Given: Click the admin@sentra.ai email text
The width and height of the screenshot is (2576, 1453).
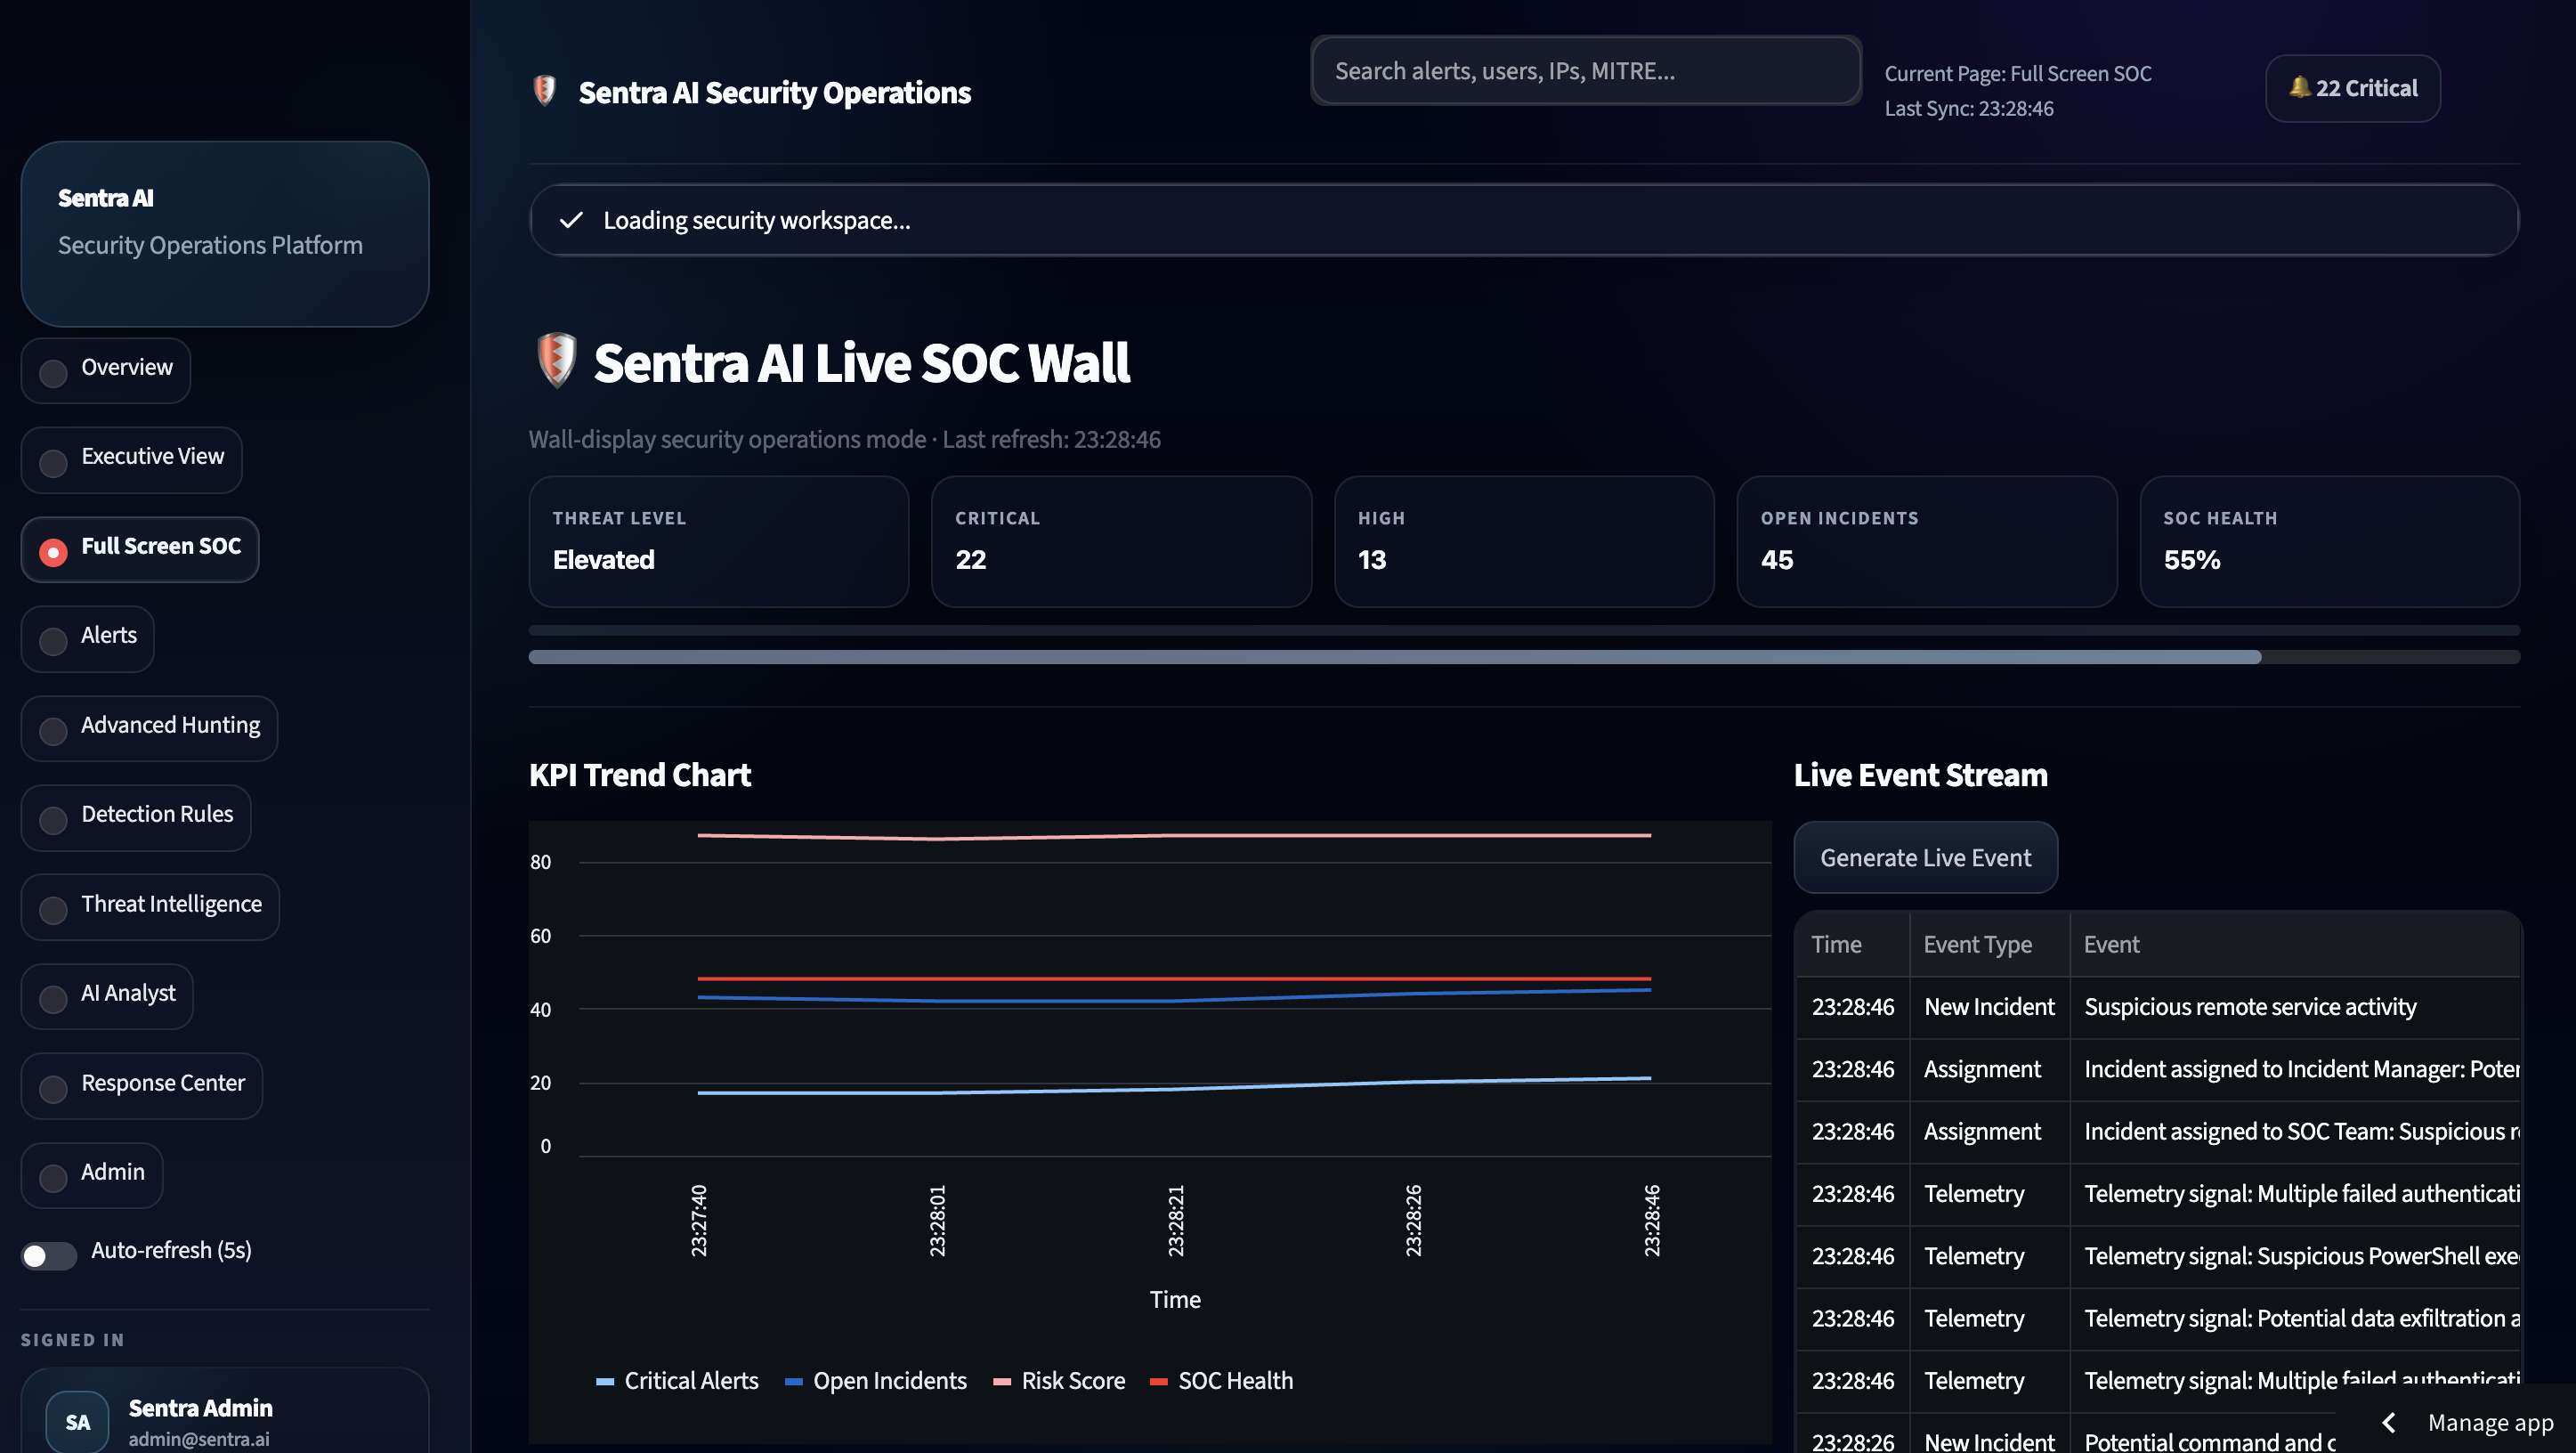Looking at the screenshot, I should coord(199,1439).
